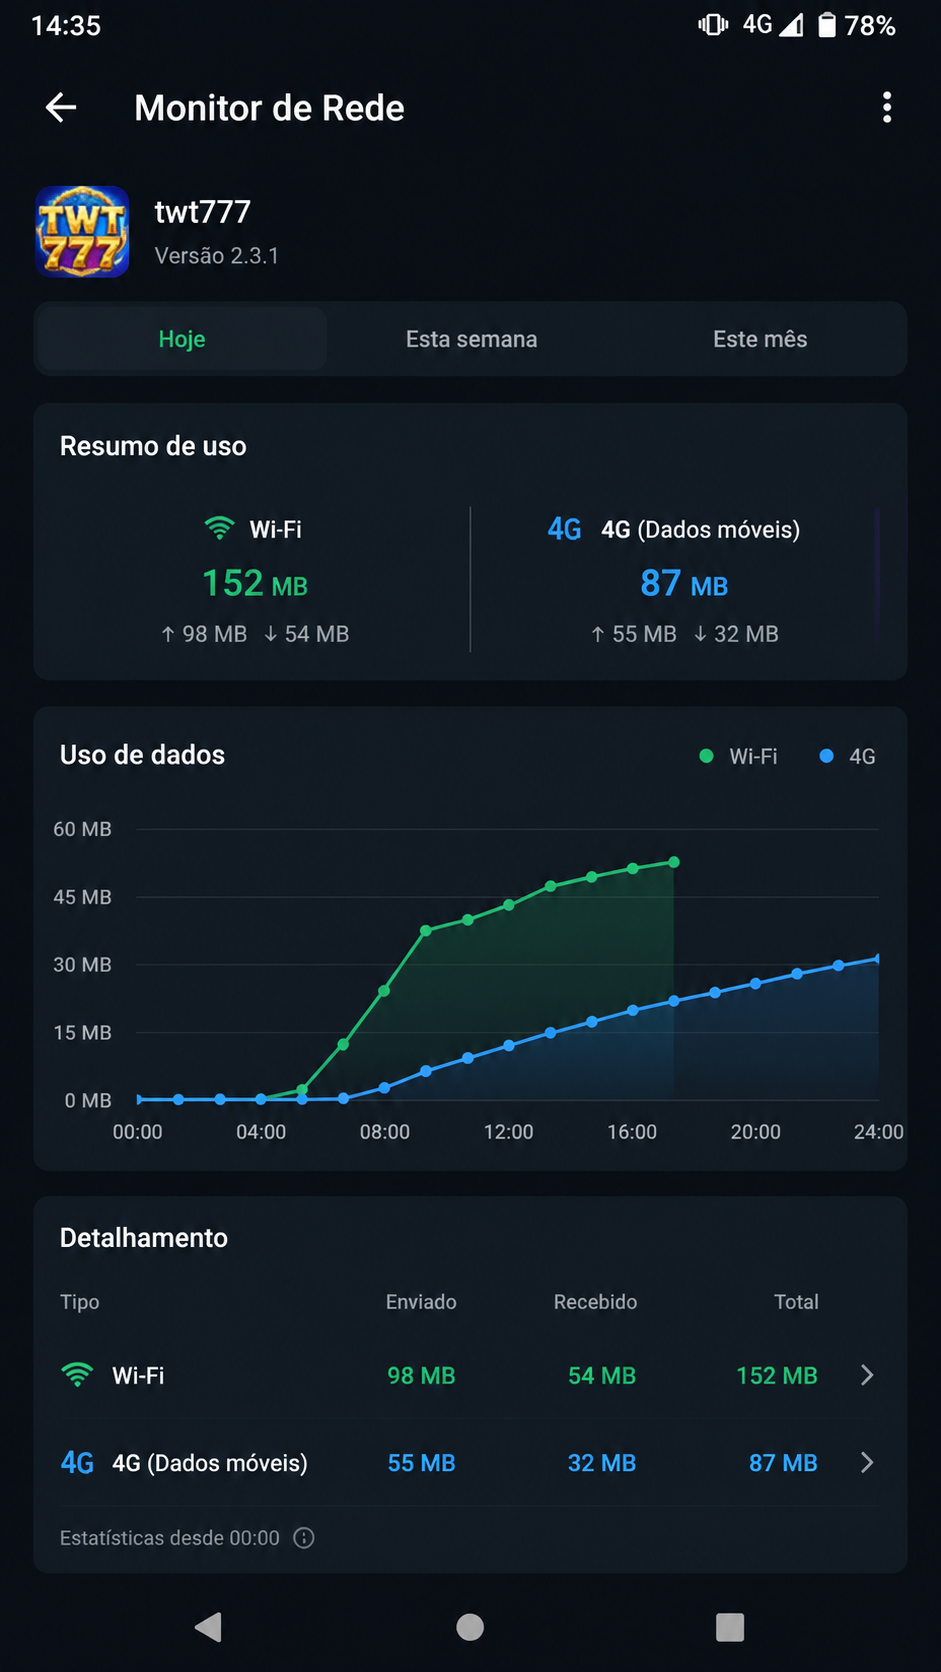Go back using the top-left arrow

pos(61,107)
